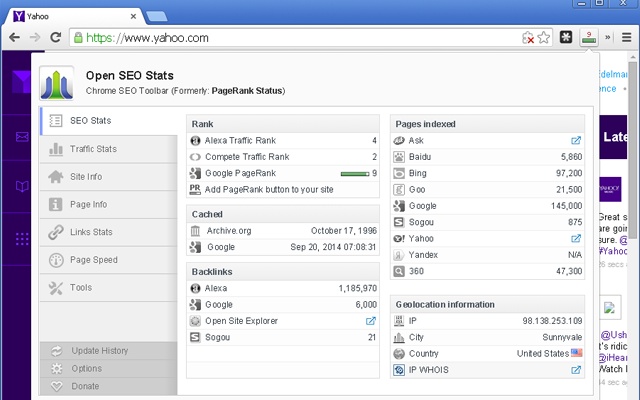Click Google pages indexed value 145,000
Screen dimensions: 640x400
[x=567, y=206]
